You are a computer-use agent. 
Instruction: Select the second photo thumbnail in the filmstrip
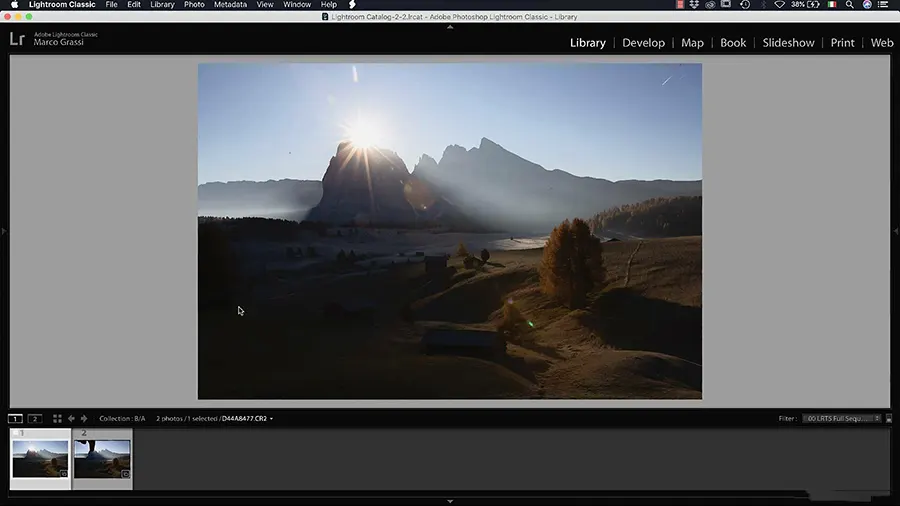[103, 458]
